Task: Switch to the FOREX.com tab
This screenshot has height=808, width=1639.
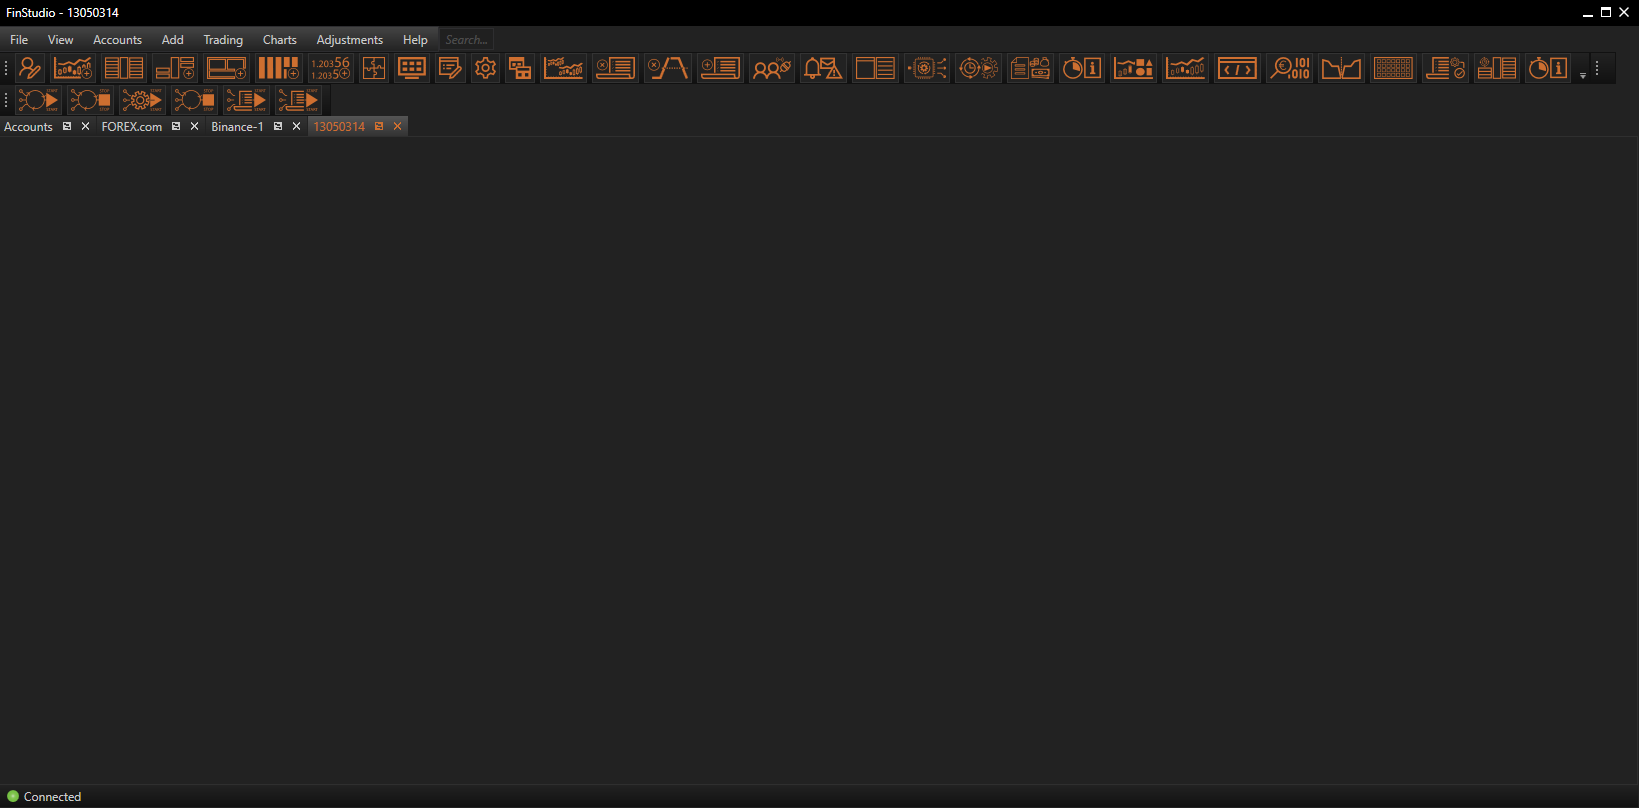Action: coord(131,127)
